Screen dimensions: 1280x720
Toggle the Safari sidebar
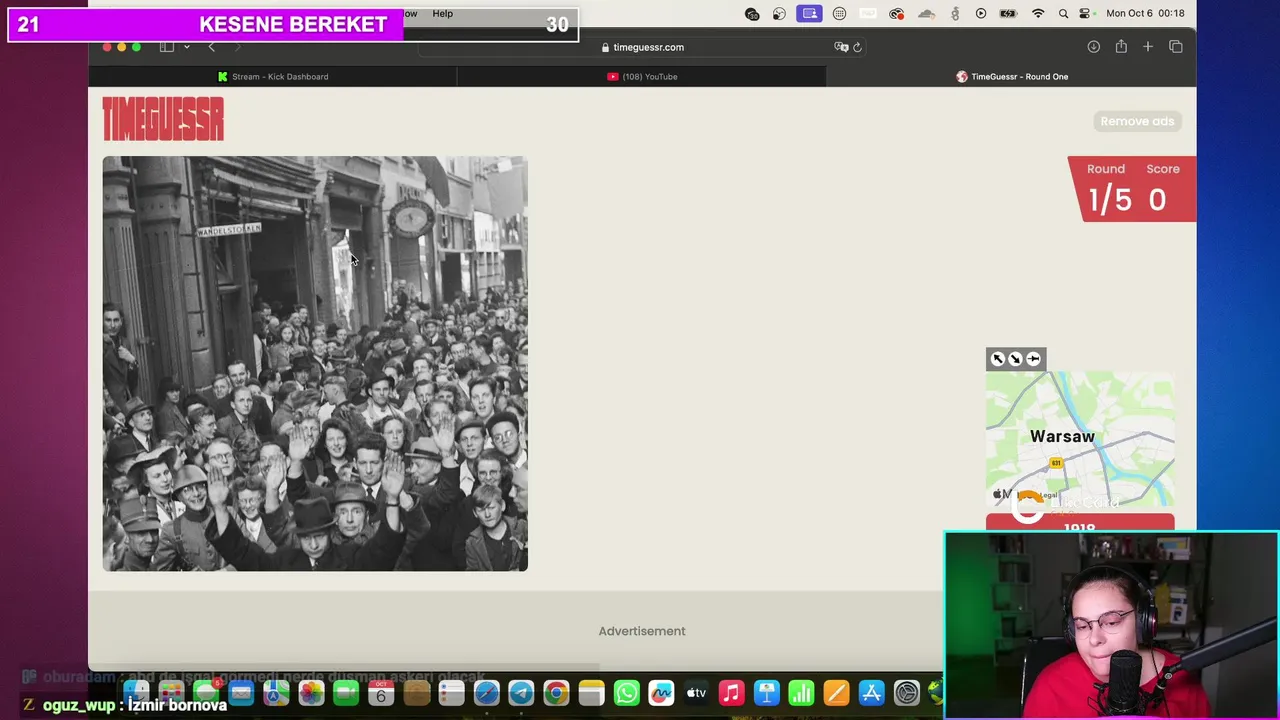pos(167,47)
